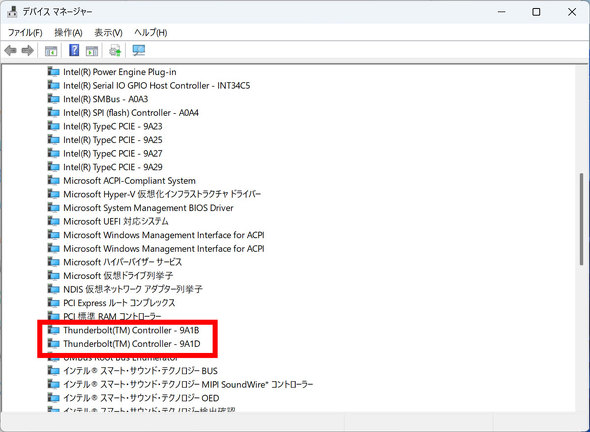This screenshot has height=432, width=590.
Task: Select Intel(R) TypeC PCIE - 9A27
Action: click(113, 154)
